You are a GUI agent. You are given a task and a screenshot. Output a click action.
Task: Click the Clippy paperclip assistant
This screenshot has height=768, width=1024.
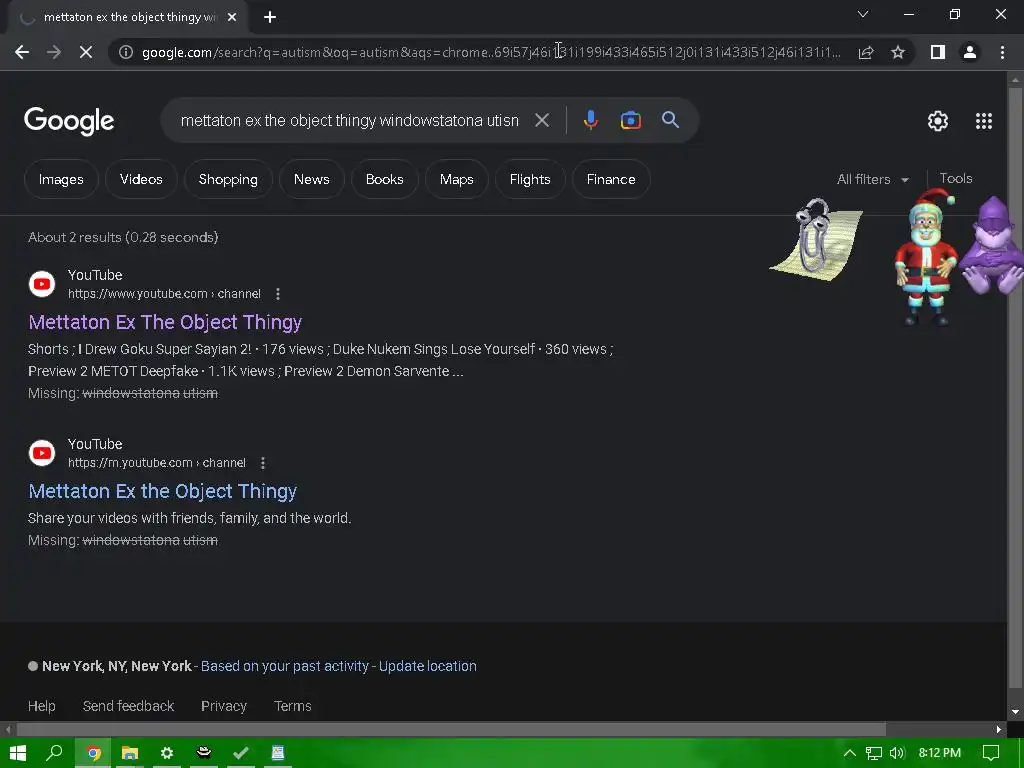click(816, 240)
